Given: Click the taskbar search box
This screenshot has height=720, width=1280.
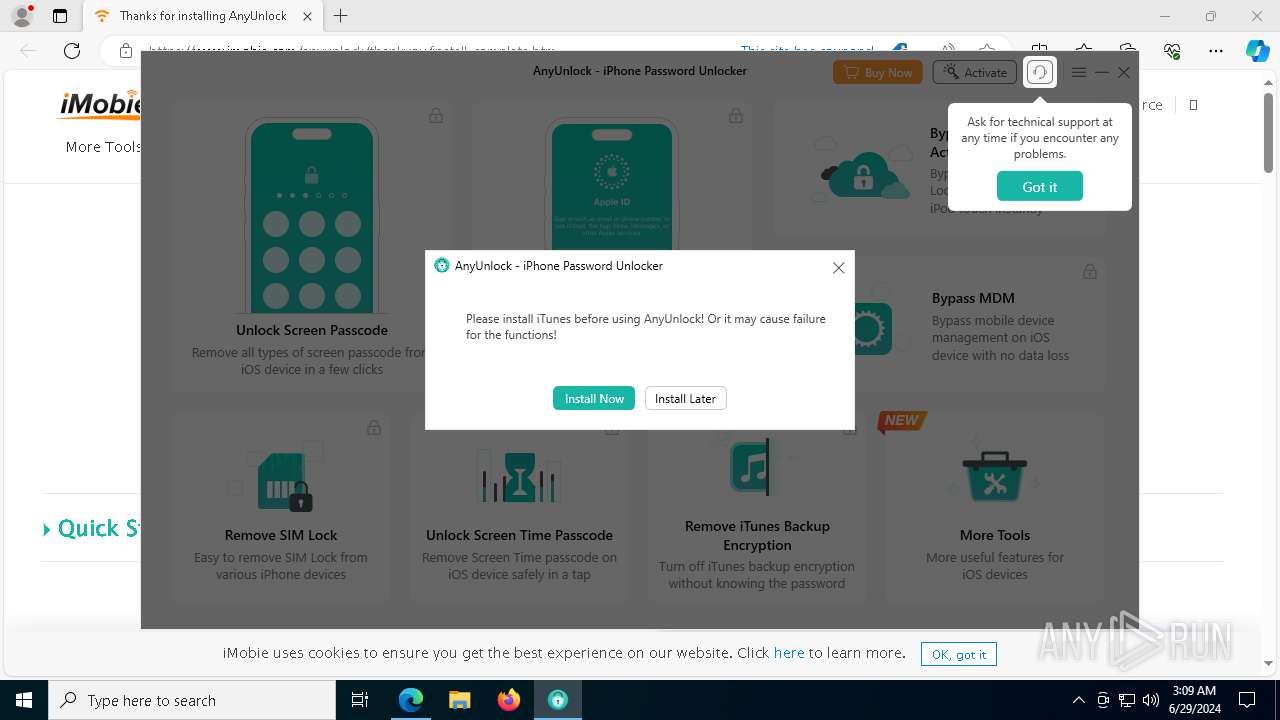Looking at the screenshot, I should click(x=192, y=700).
